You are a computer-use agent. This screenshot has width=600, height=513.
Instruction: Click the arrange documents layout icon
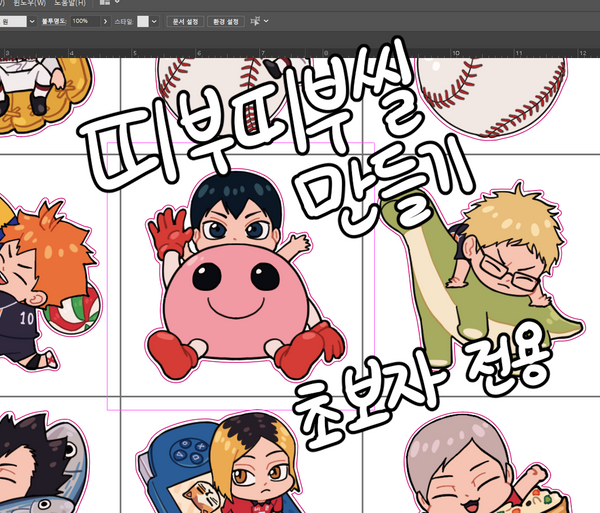[103, 3]
